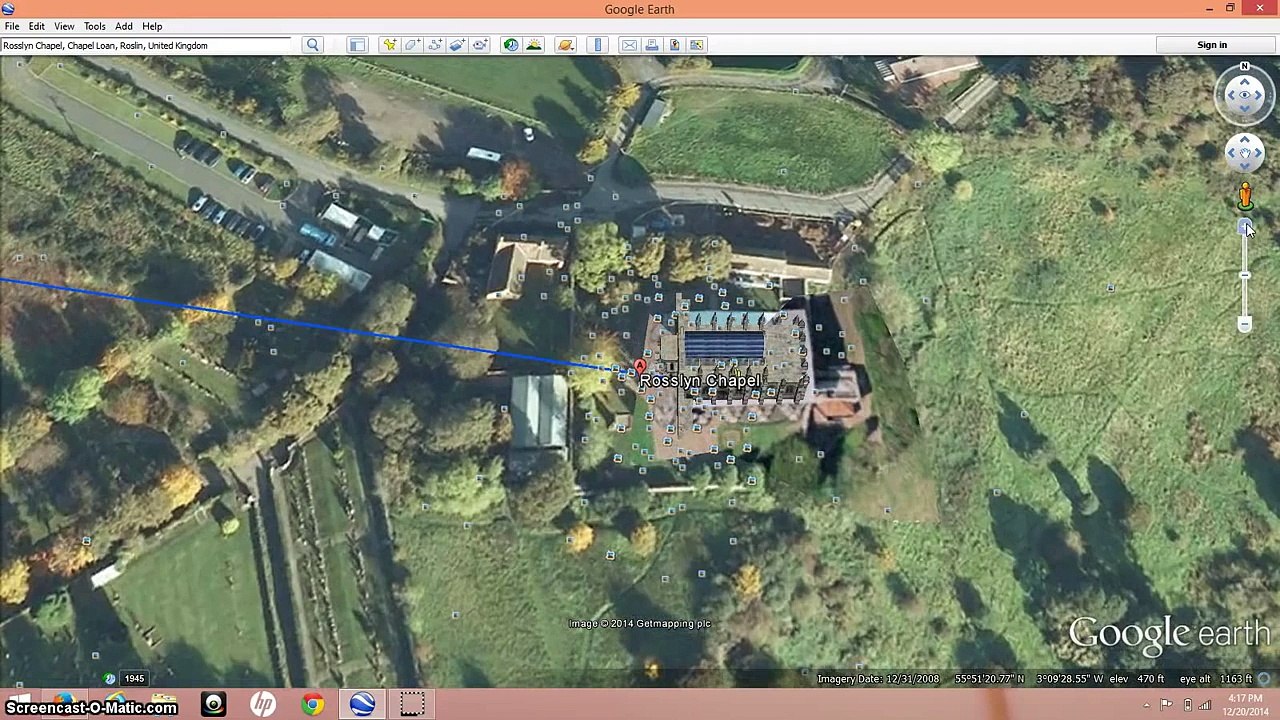
Task: Open File Explorer from the taskbar
Action: click(x=164, y=704)
